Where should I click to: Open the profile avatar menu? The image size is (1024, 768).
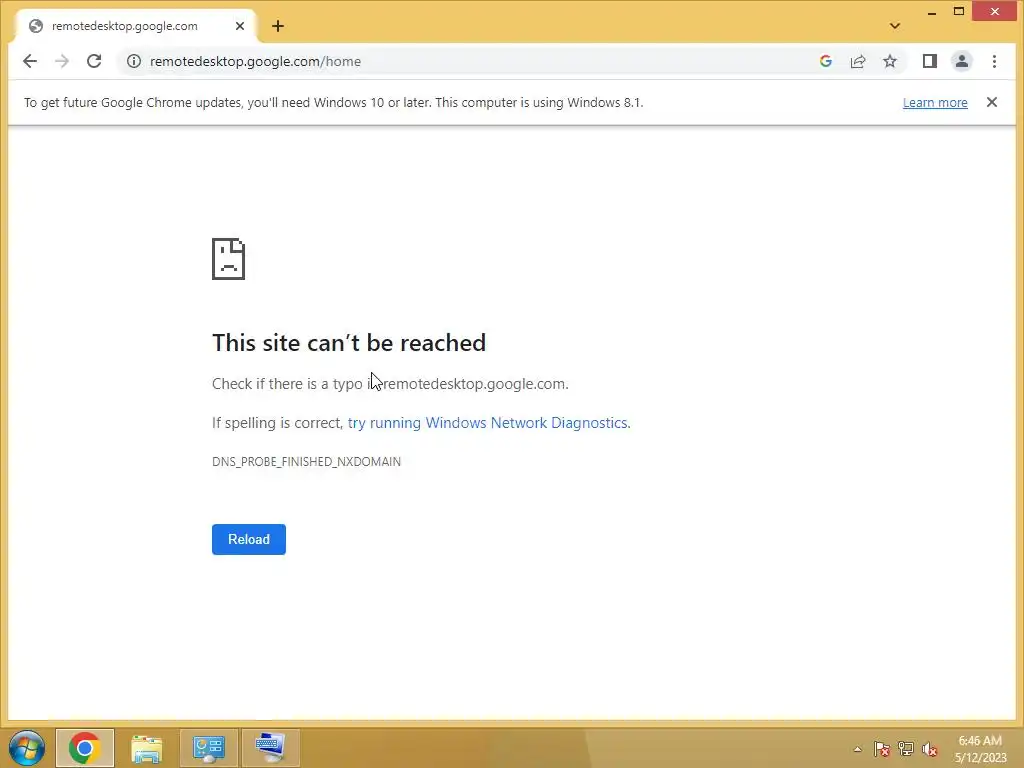962,61
